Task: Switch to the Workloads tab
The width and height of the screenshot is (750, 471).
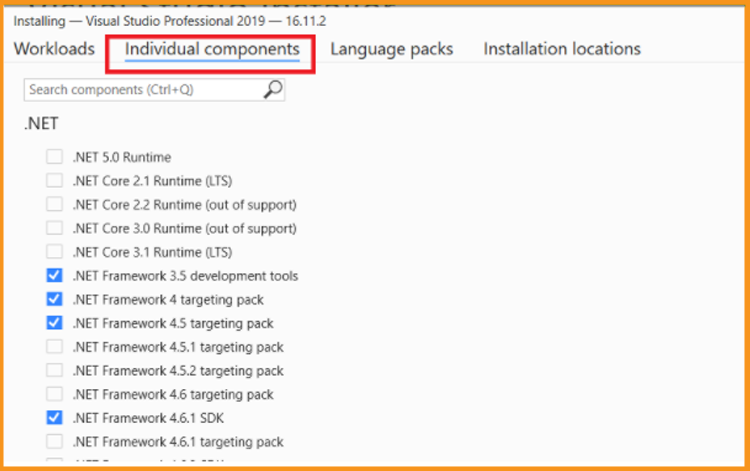Action: [x=54, y=49]
